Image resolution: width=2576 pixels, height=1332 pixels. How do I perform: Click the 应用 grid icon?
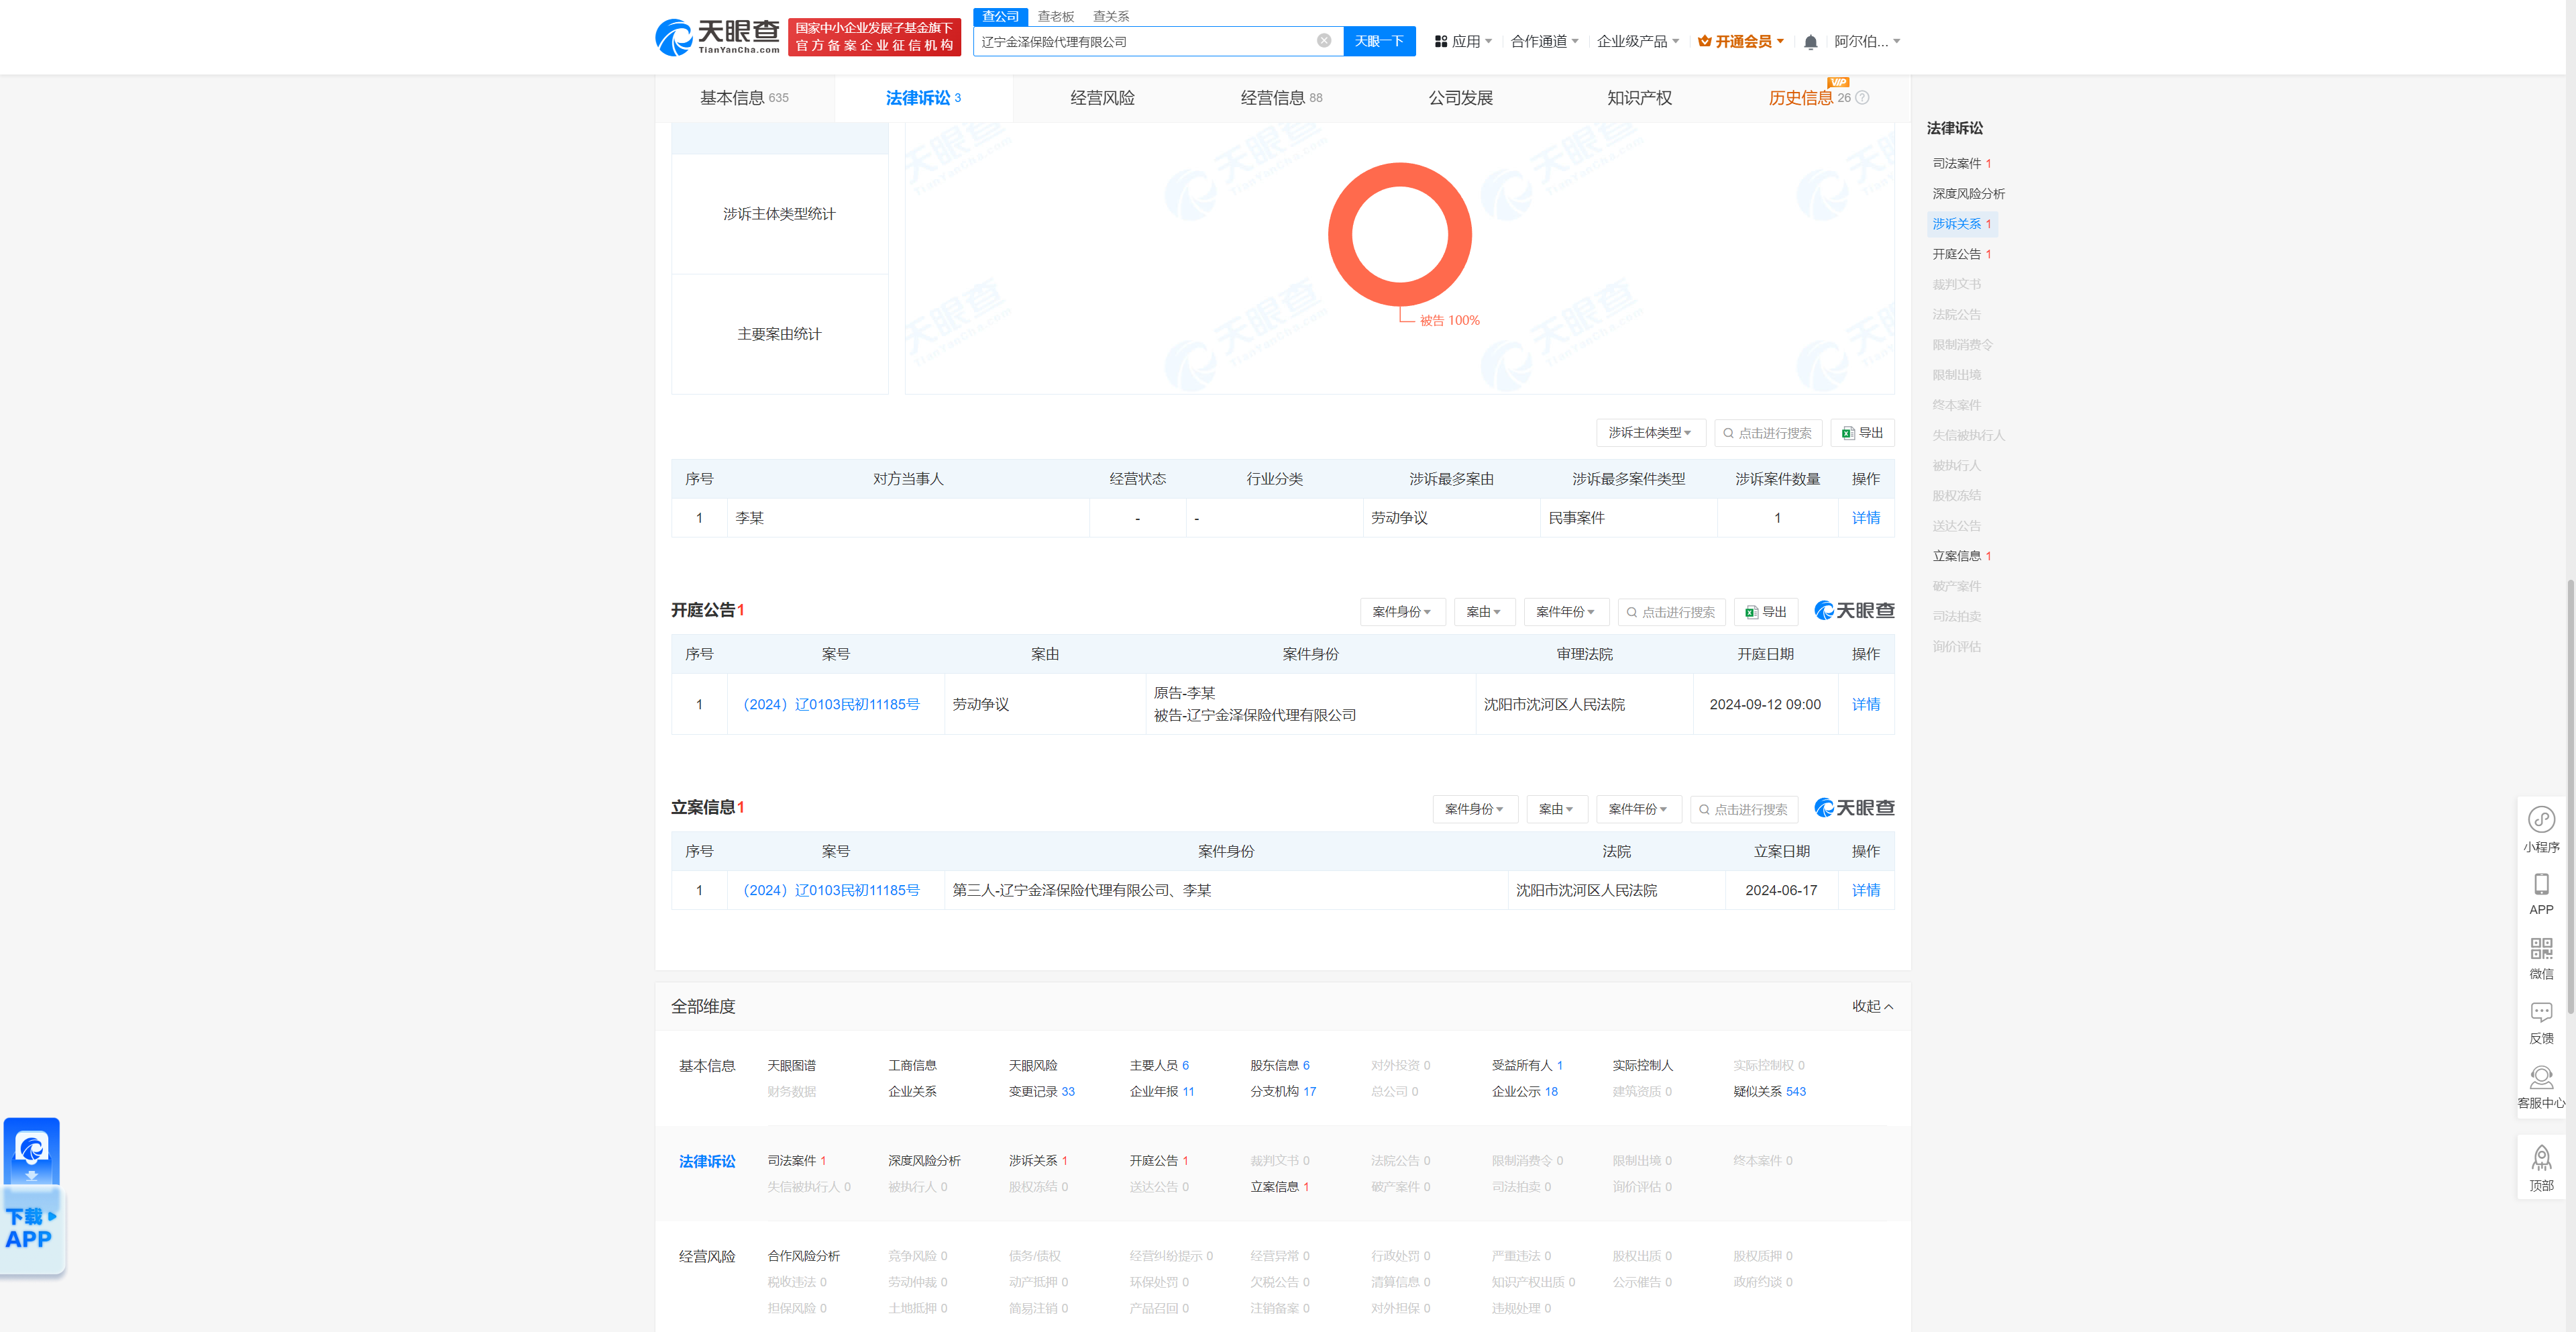tap(1441, 42)
